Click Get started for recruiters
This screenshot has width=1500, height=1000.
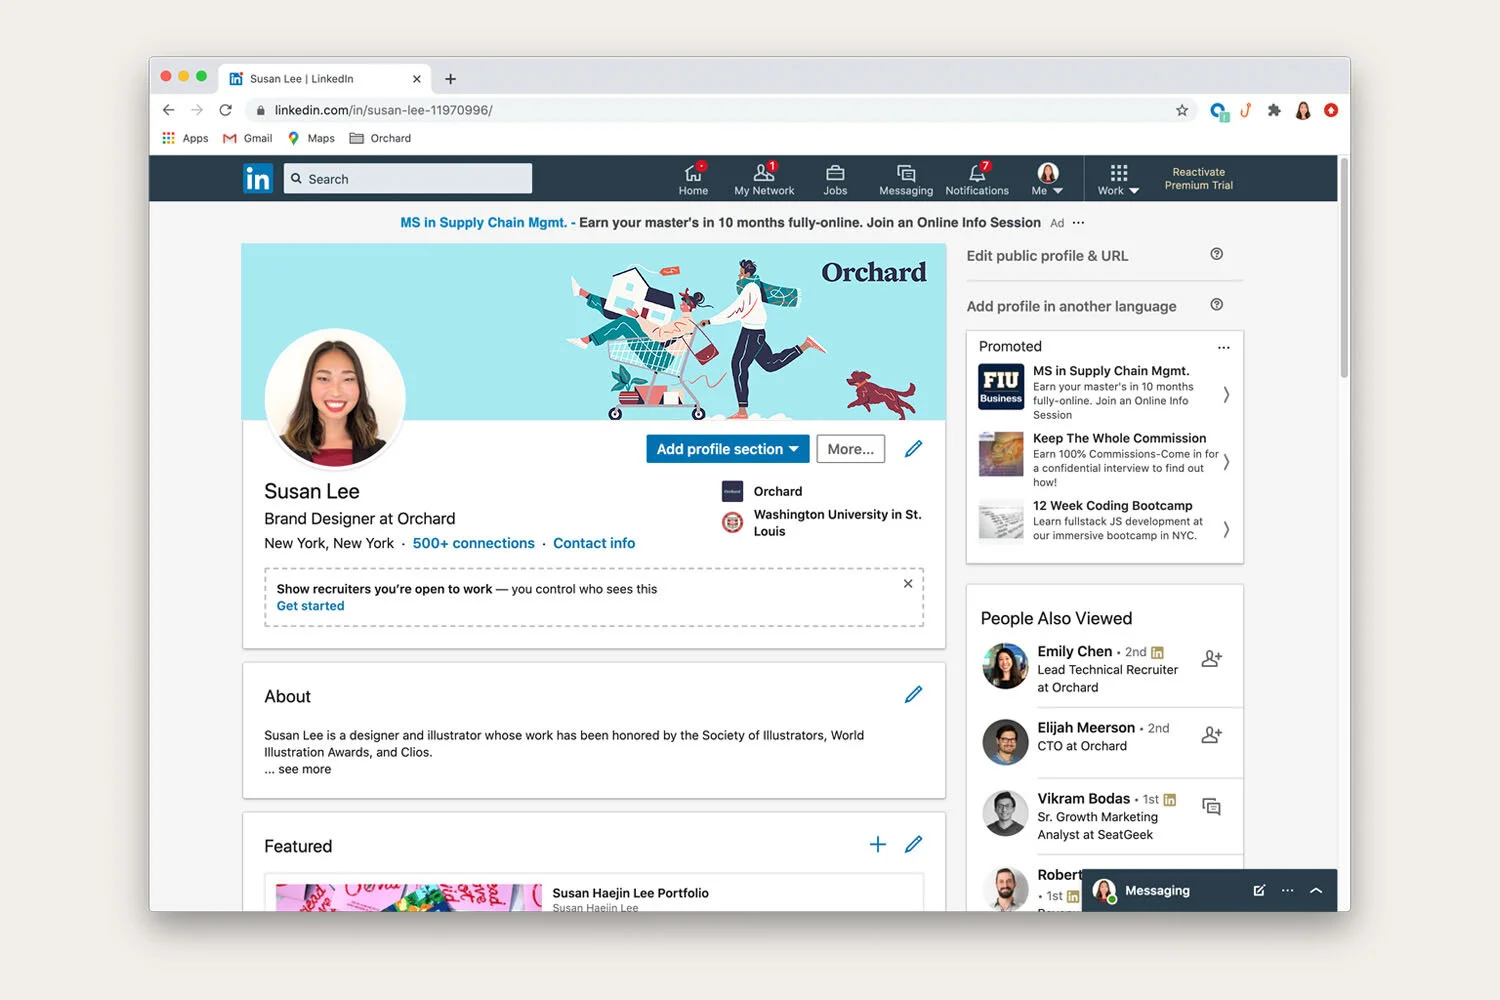pos(310,606)
